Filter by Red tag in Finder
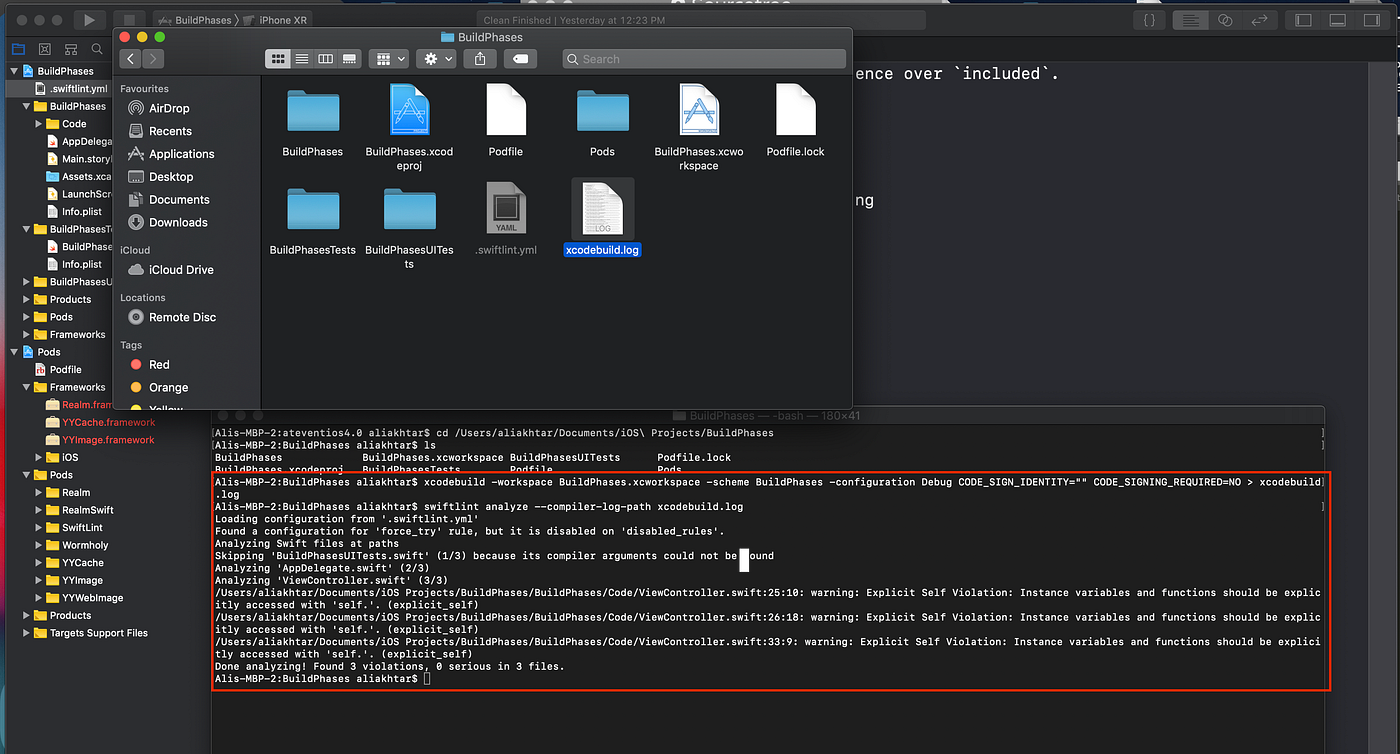This screenshot has width=1400, height=754. coord(150,365)
